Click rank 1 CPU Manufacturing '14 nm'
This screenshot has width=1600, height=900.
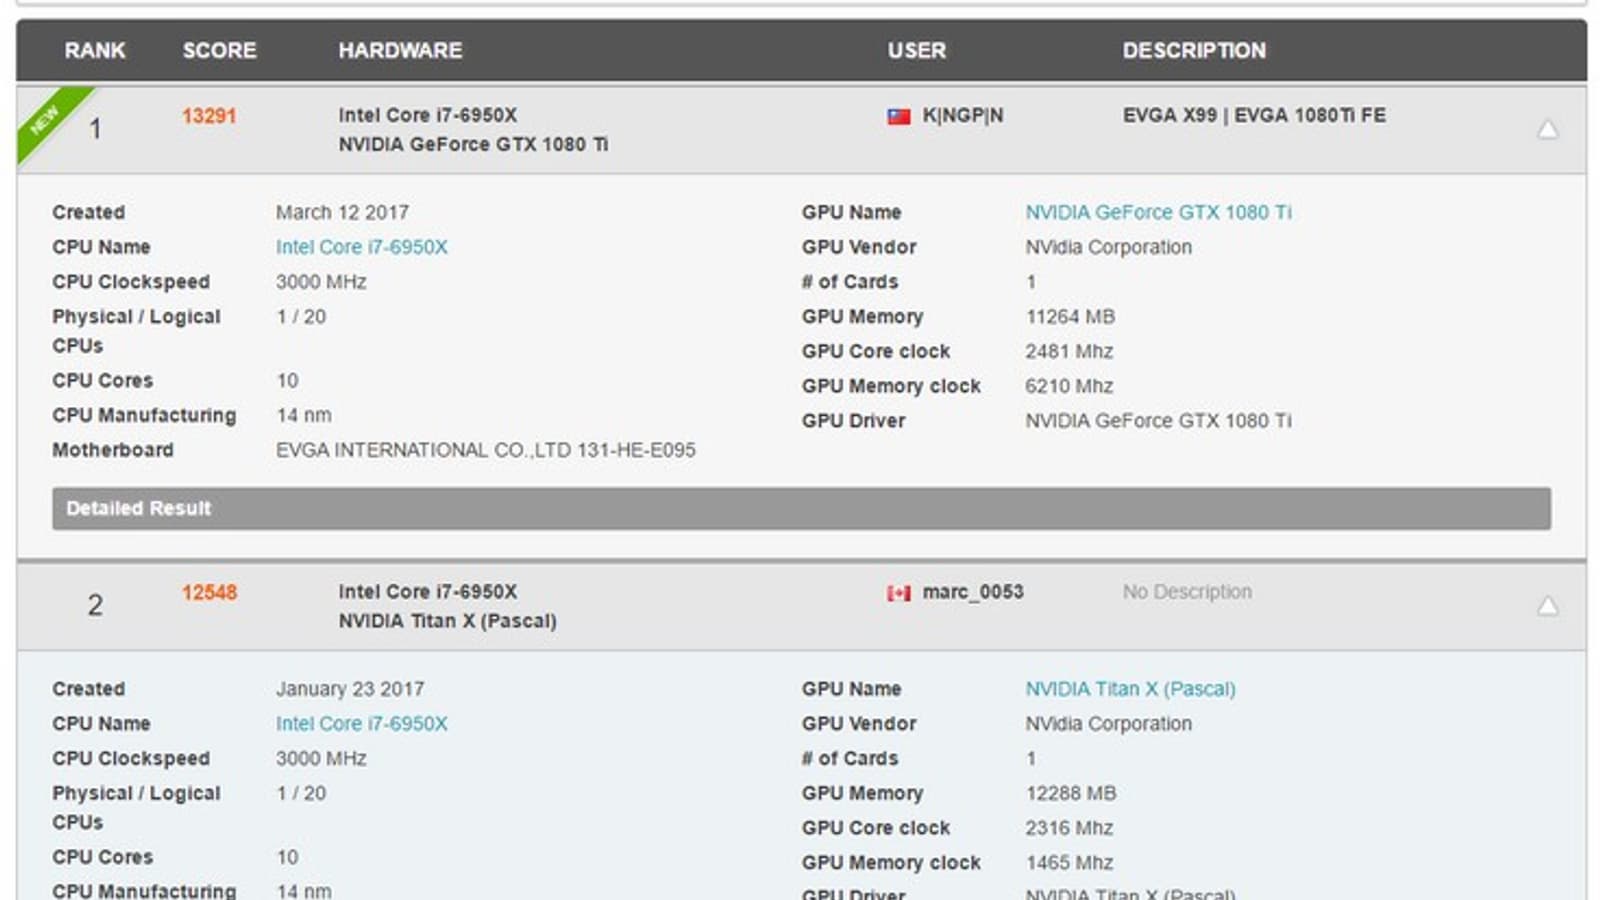click(x=304, y=415)
